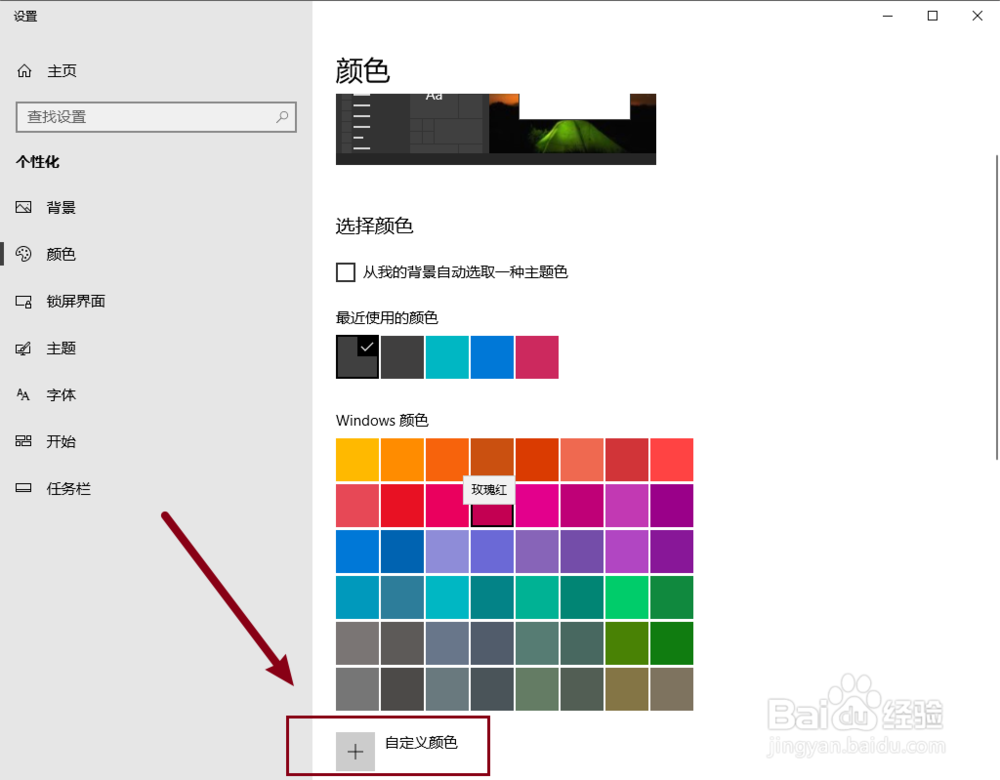Choose the bright magenta Windows color swatch

click(x=537, y=505)
